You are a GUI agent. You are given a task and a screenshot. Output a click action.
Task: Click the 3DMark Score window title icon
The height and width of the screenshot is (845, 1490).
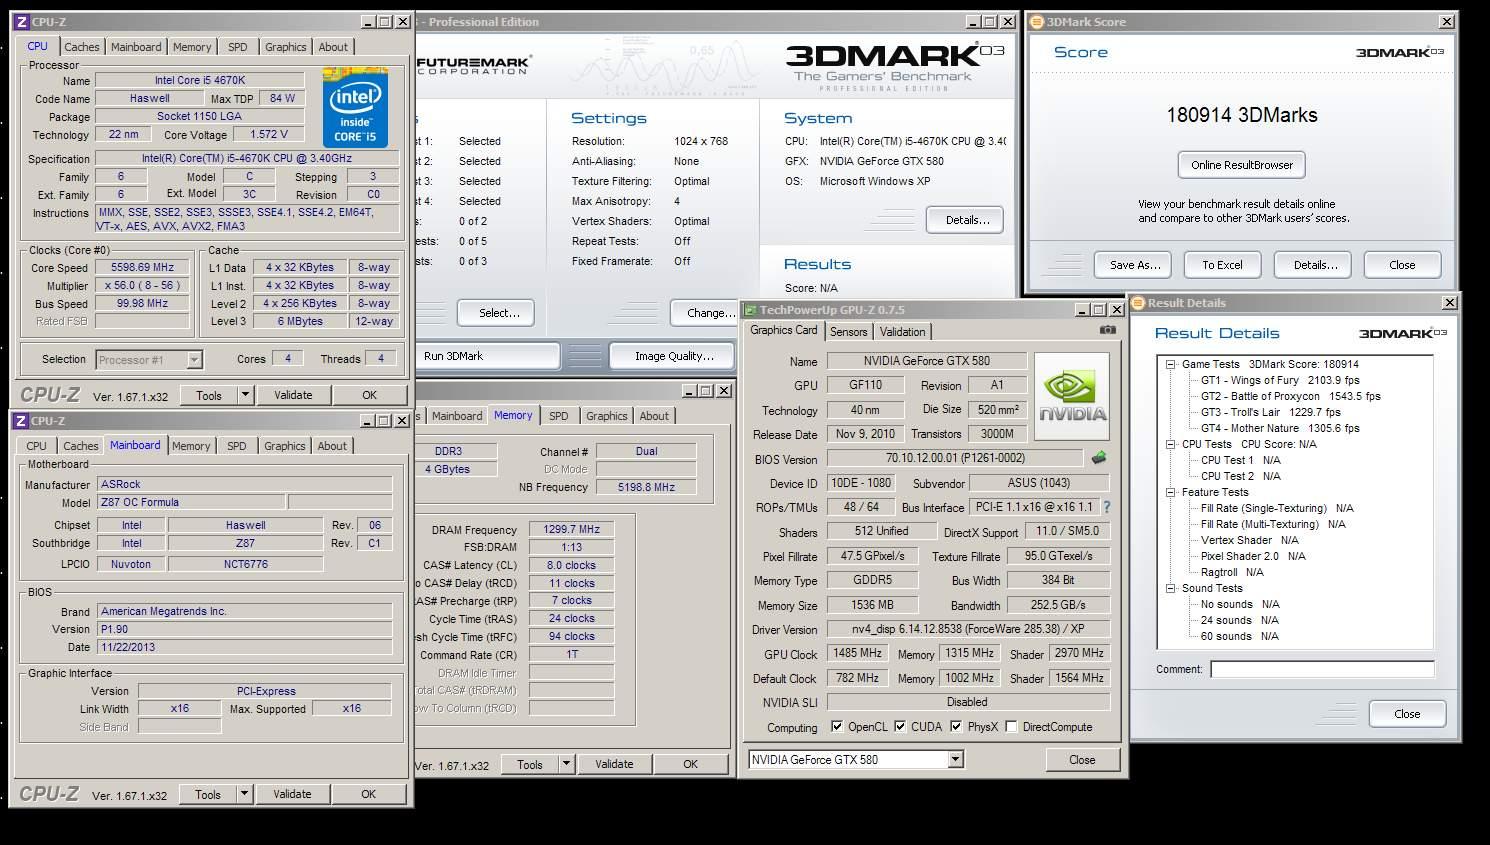click(x=1037, y=21)
